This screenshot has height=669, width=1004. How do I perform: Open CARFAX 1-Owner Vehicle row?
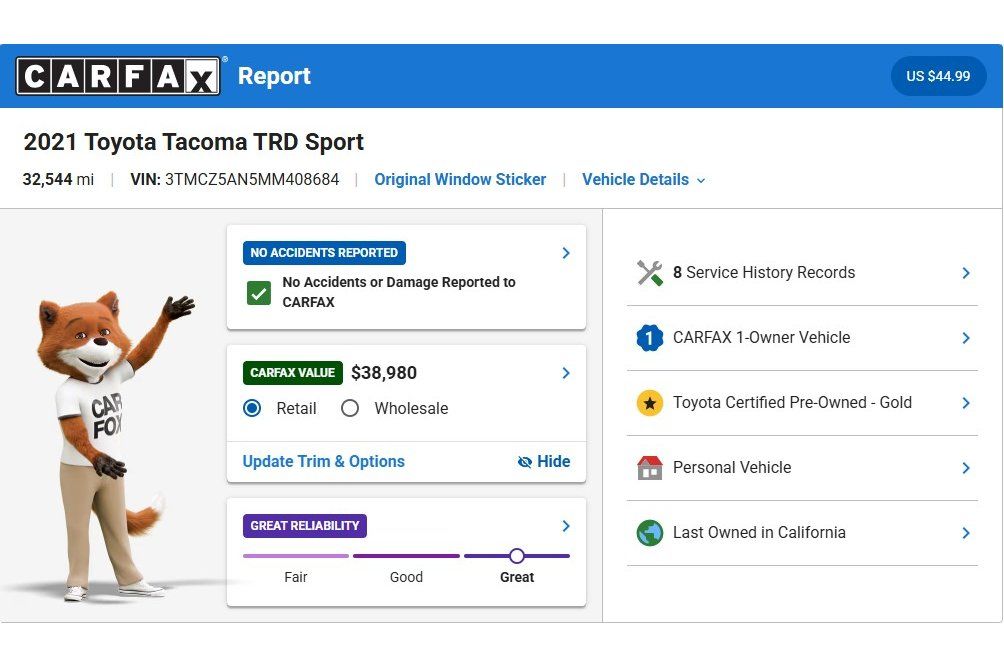tap(802, 338)
